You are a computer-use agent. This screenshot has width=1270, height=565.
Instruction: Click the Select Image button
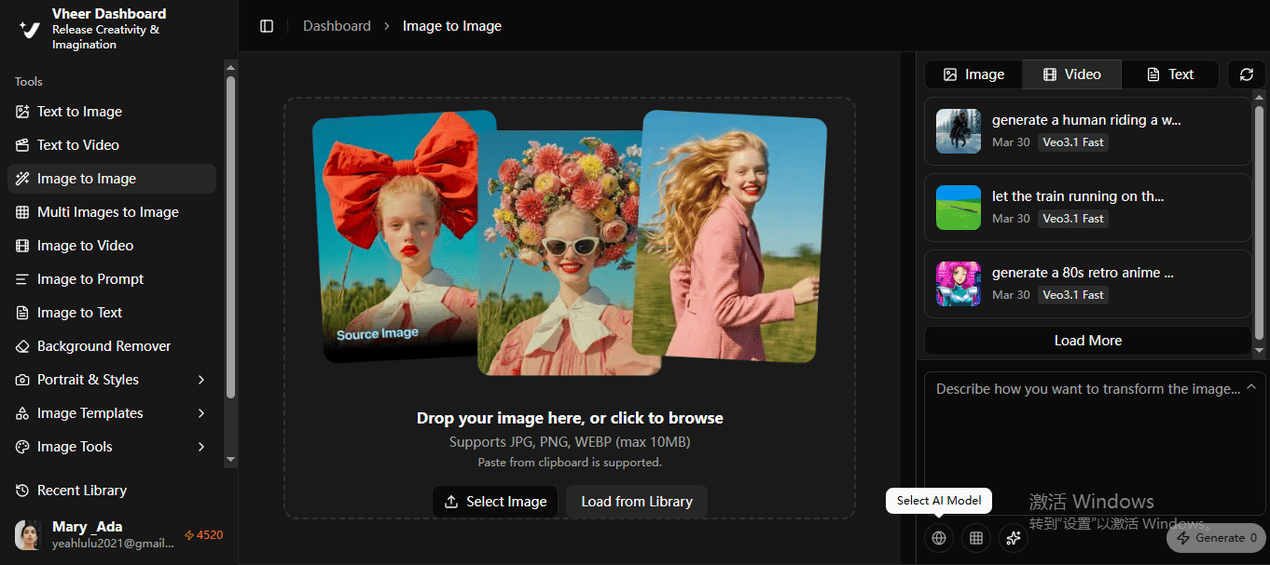pos(496,502)
